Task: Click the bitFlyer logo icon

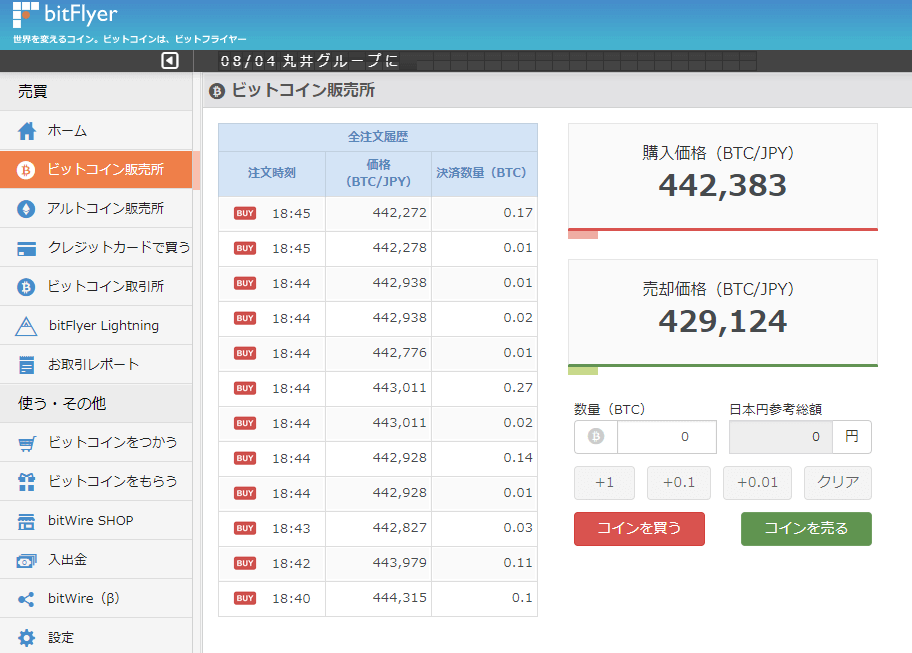Action: [x=26, y=15]
